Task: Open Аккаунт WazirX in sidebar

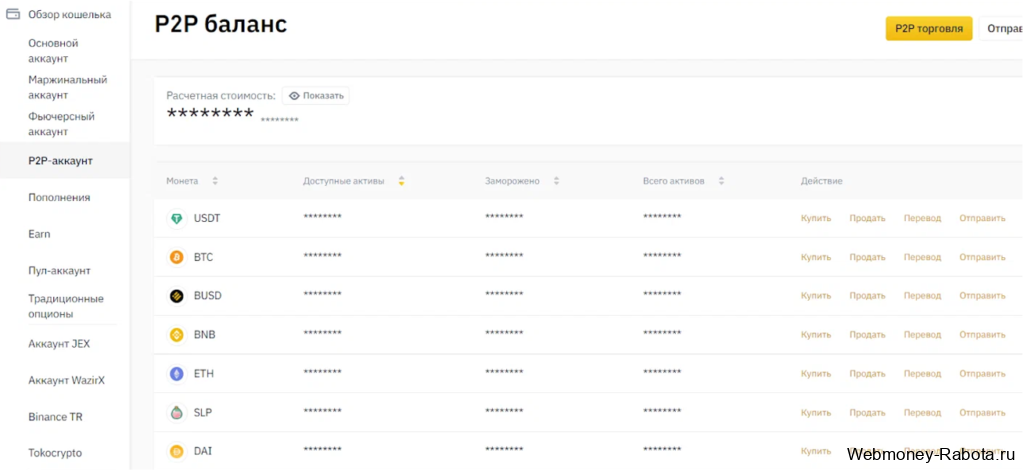Action: pyautogui.click(x=67, y=380)
